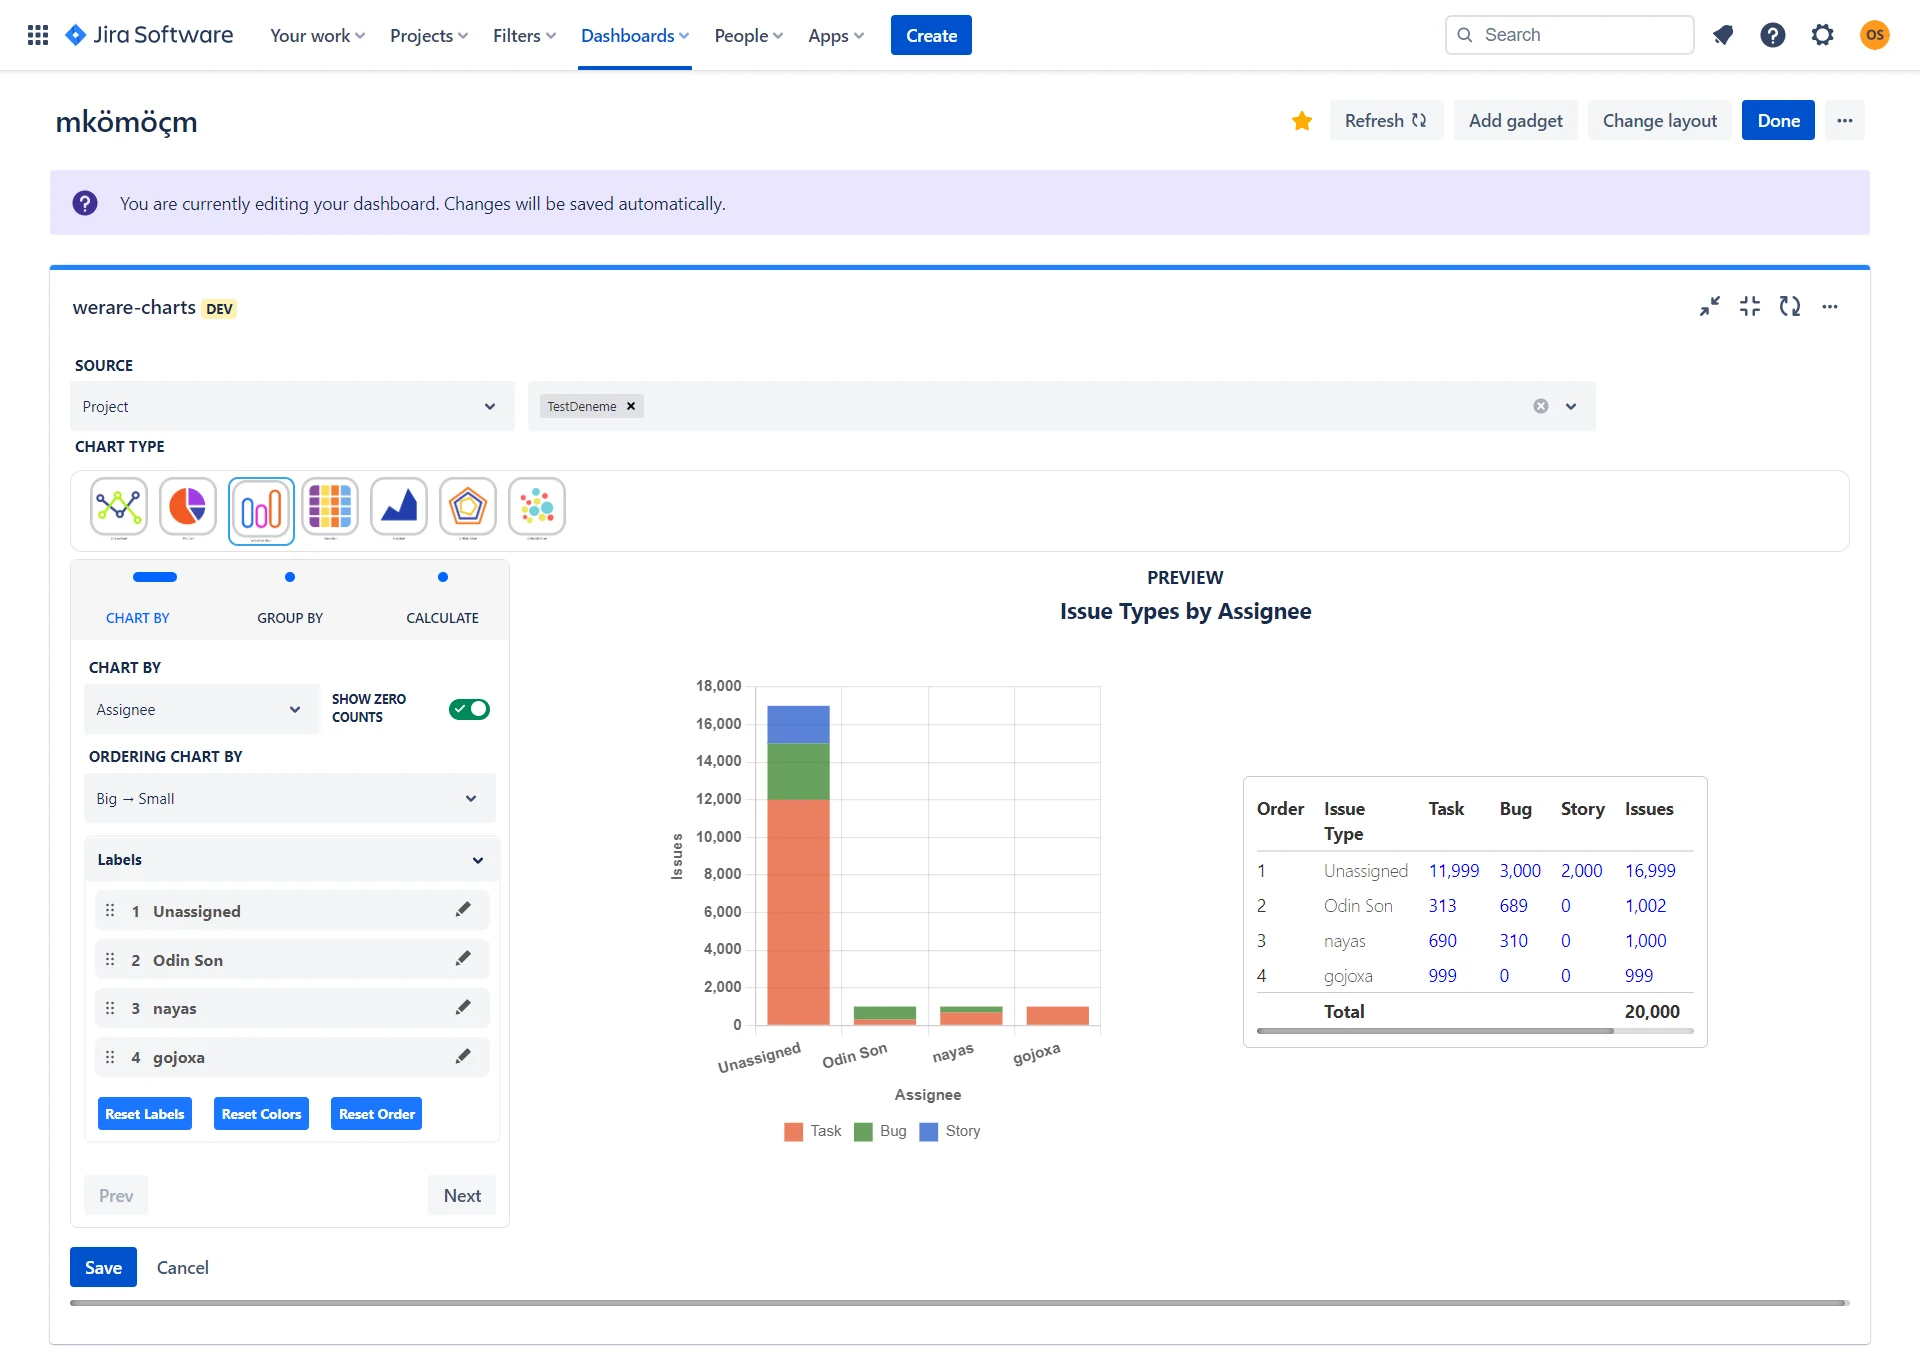Open the Project source dropdown
Screen dimensions: 1920x1363
click(x=292, y=406)
